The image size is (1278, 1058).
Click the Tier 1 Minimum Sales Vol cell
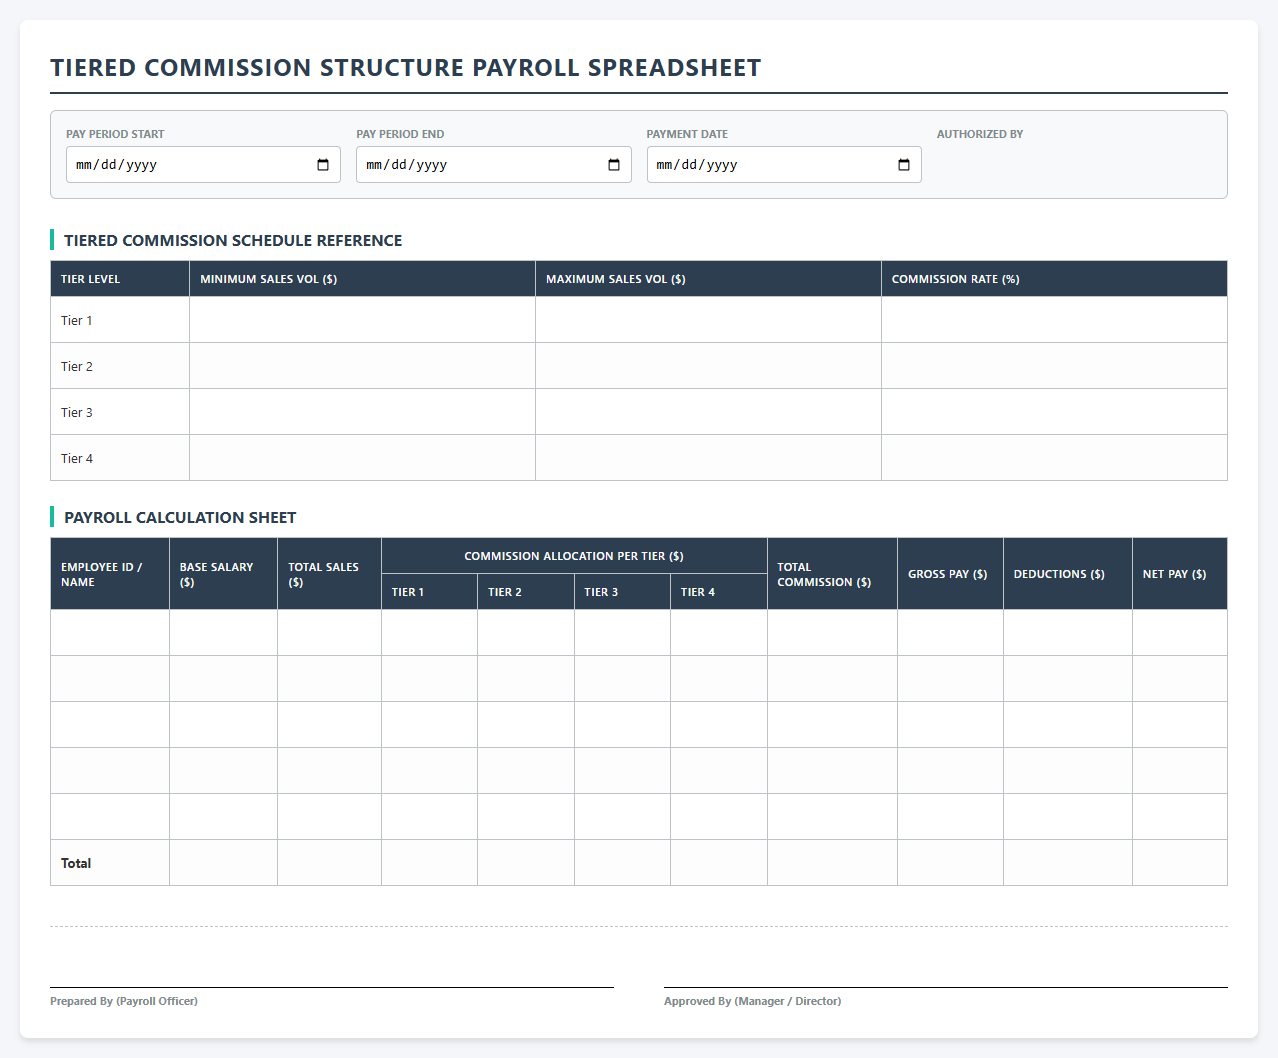tap(362, 320)
